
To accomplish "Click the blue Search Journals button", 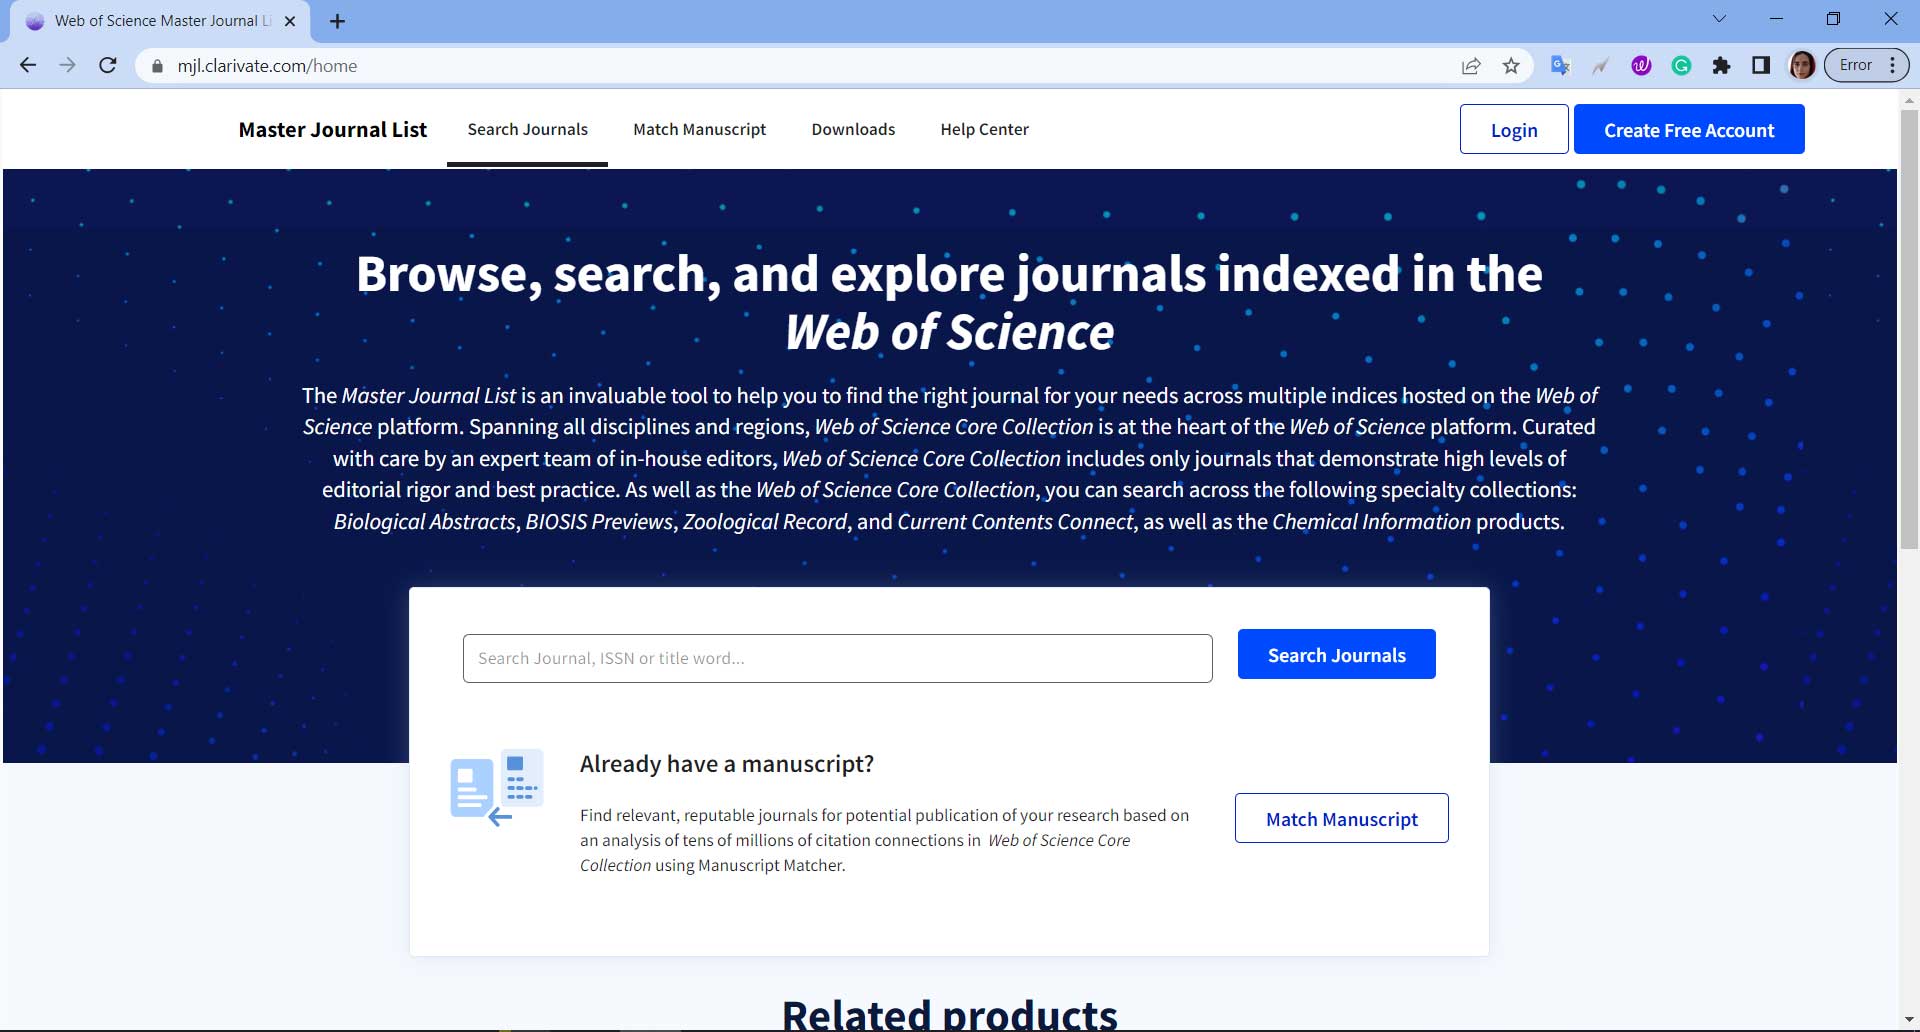I will (x=1336, y=654).
